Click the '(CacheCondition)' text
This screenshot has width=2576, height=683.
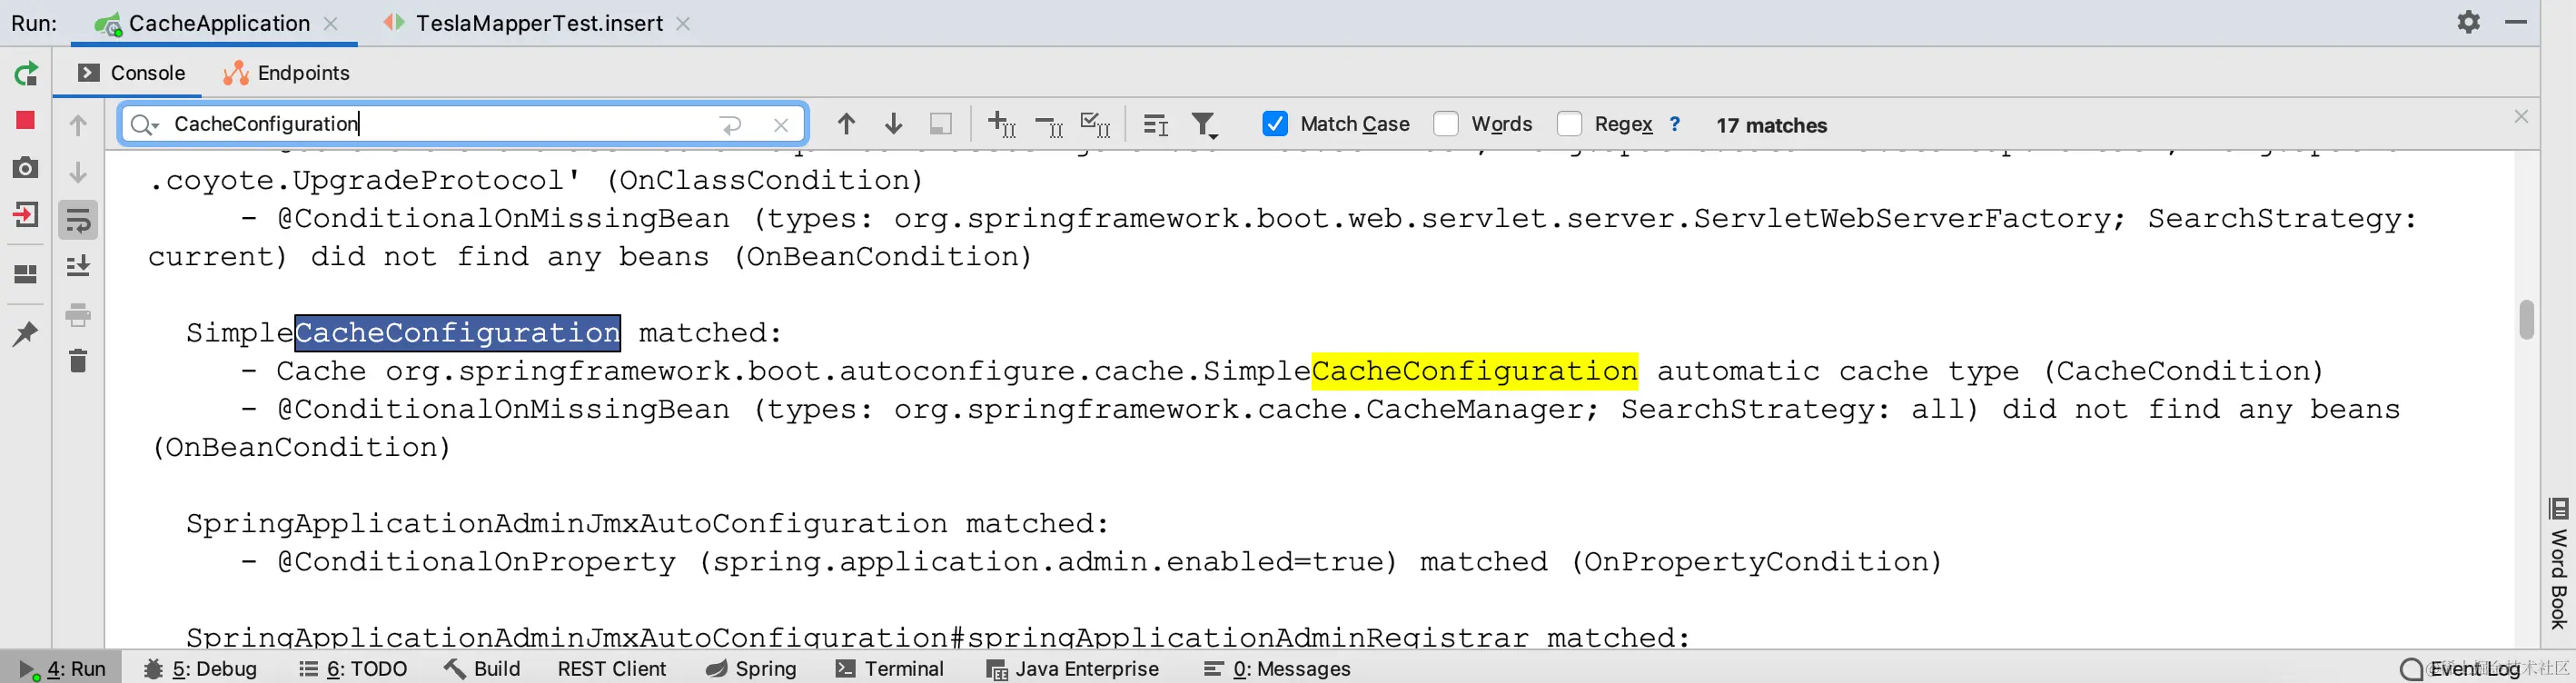(2183, 371)
